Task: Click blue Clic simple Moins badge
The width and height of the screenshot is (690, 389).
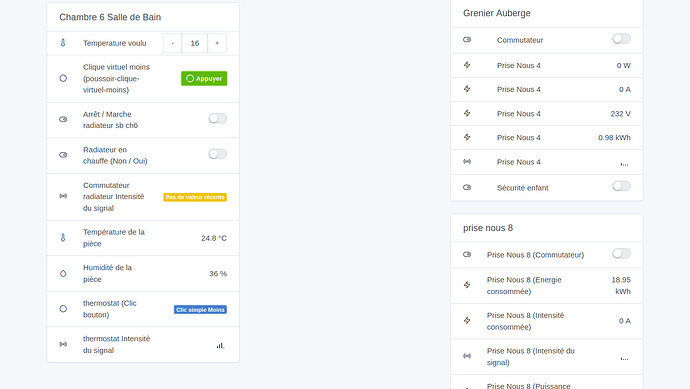Action: click(x=200, y=310)
